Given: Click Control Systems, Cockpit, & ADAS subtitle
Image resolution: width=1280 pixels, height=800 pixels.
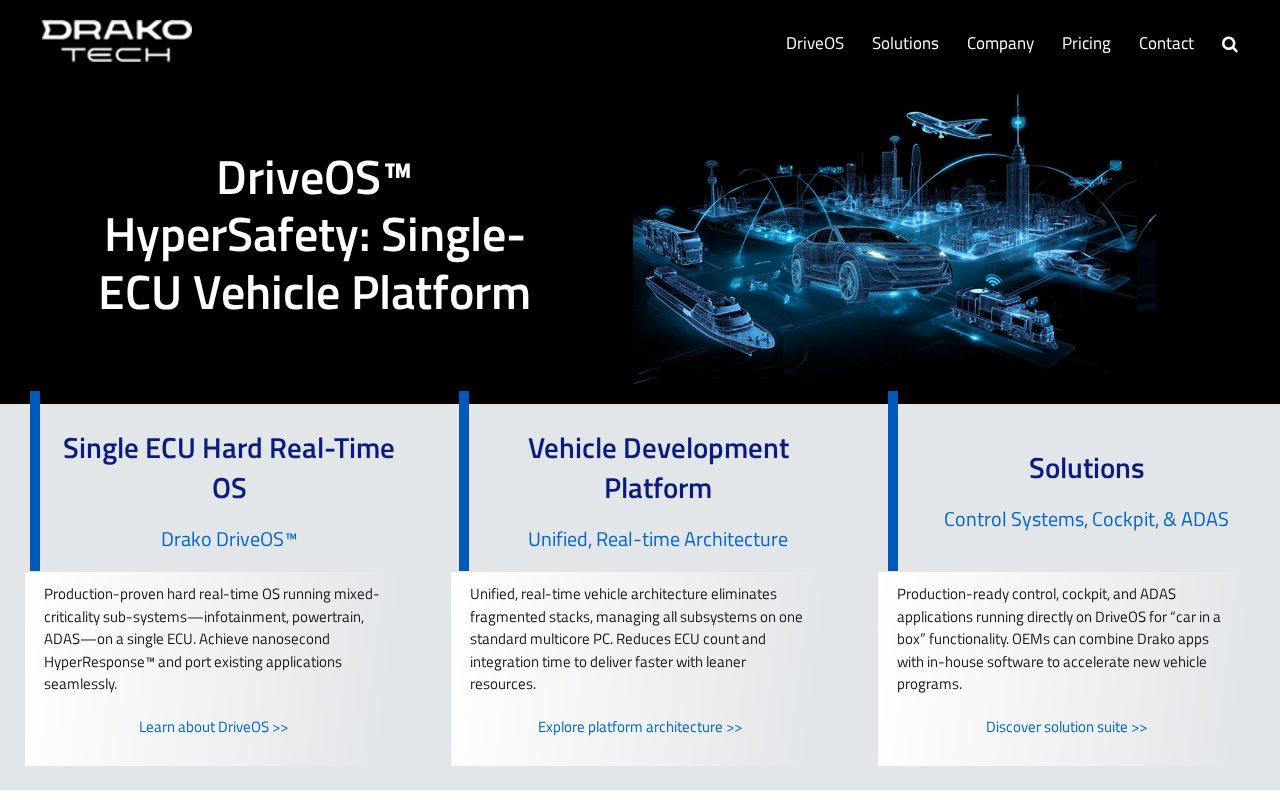Looking at the screenshot, I should [x=1086, y=519].
